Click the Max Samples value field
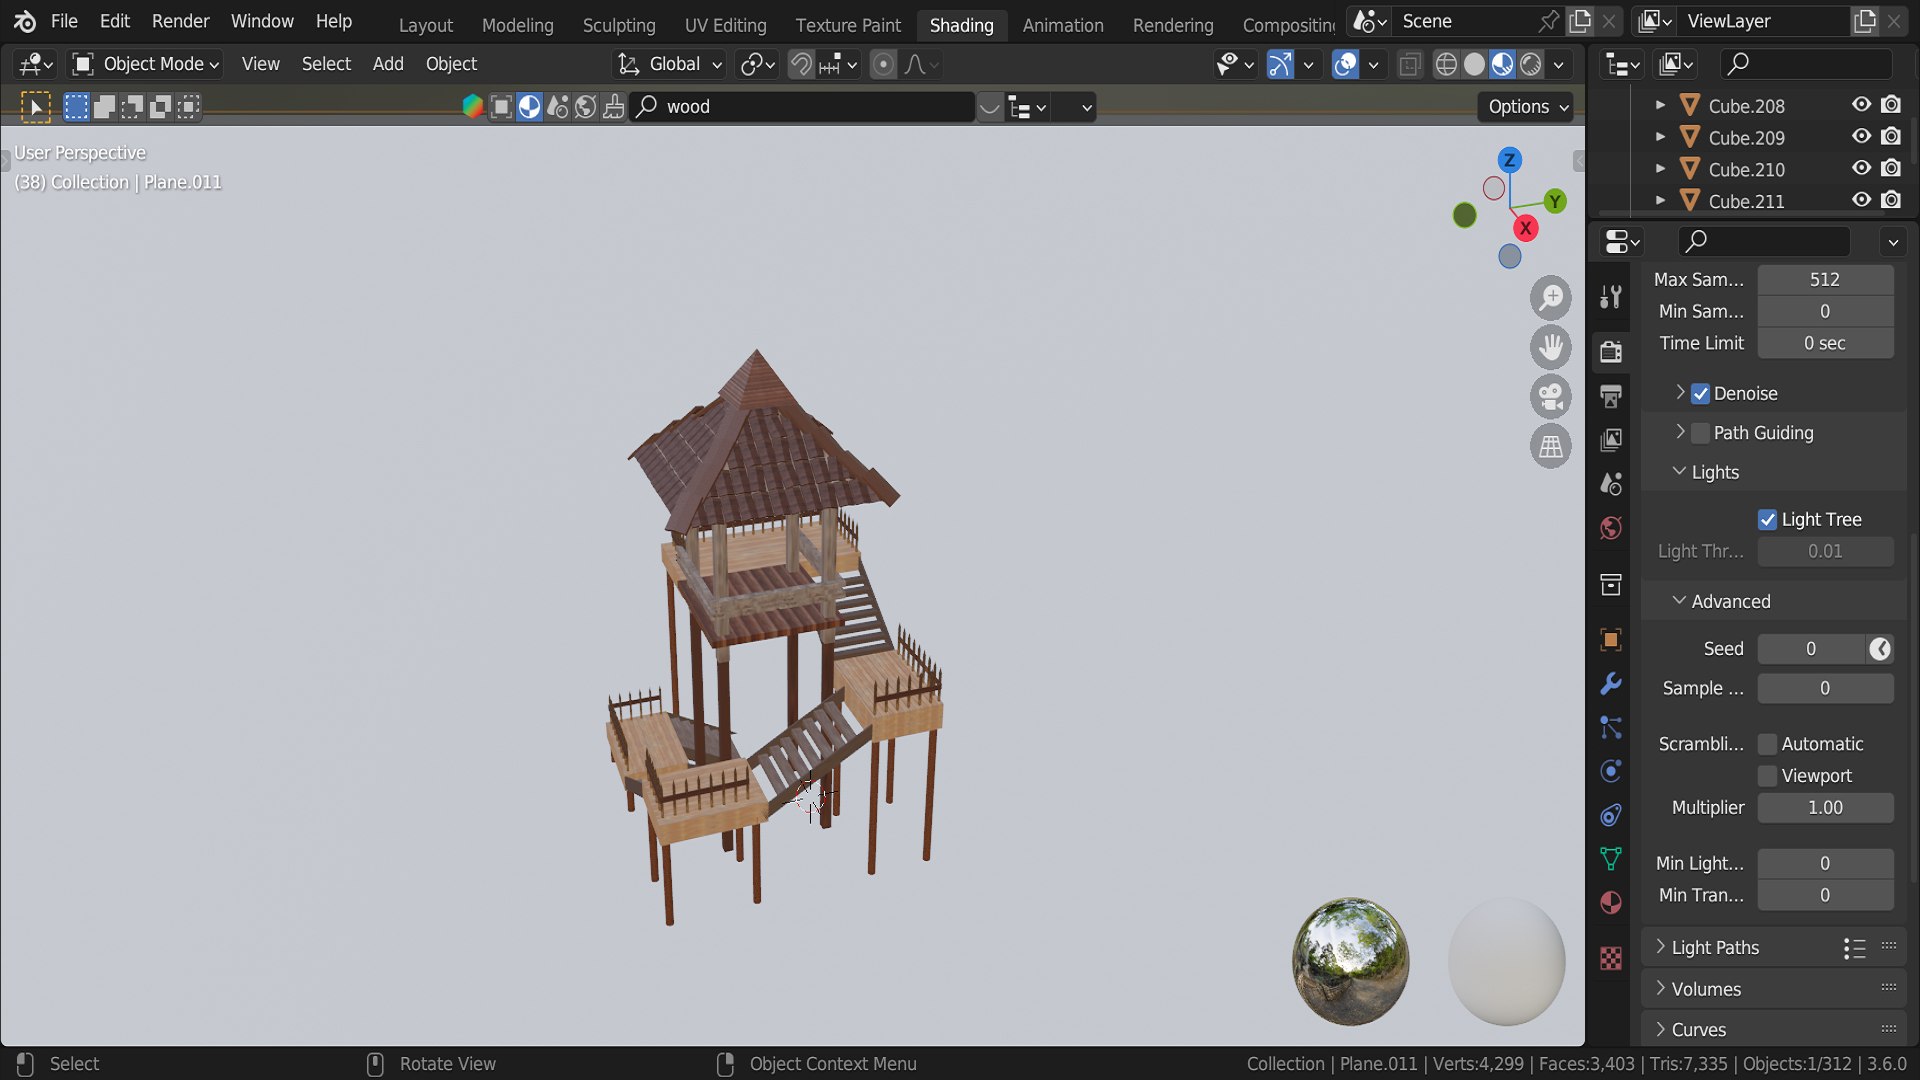 coord(1825,280)
